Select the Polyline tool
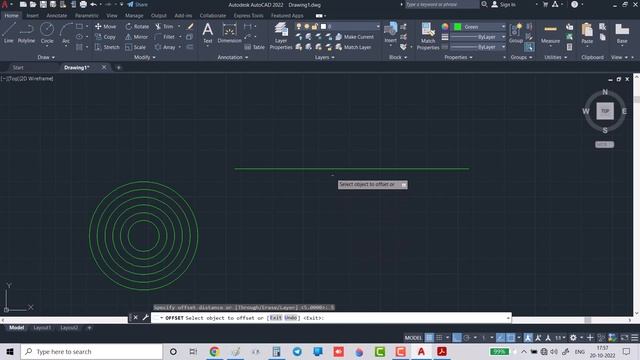Viewport: 640px width, 360px height. point(26,33)
